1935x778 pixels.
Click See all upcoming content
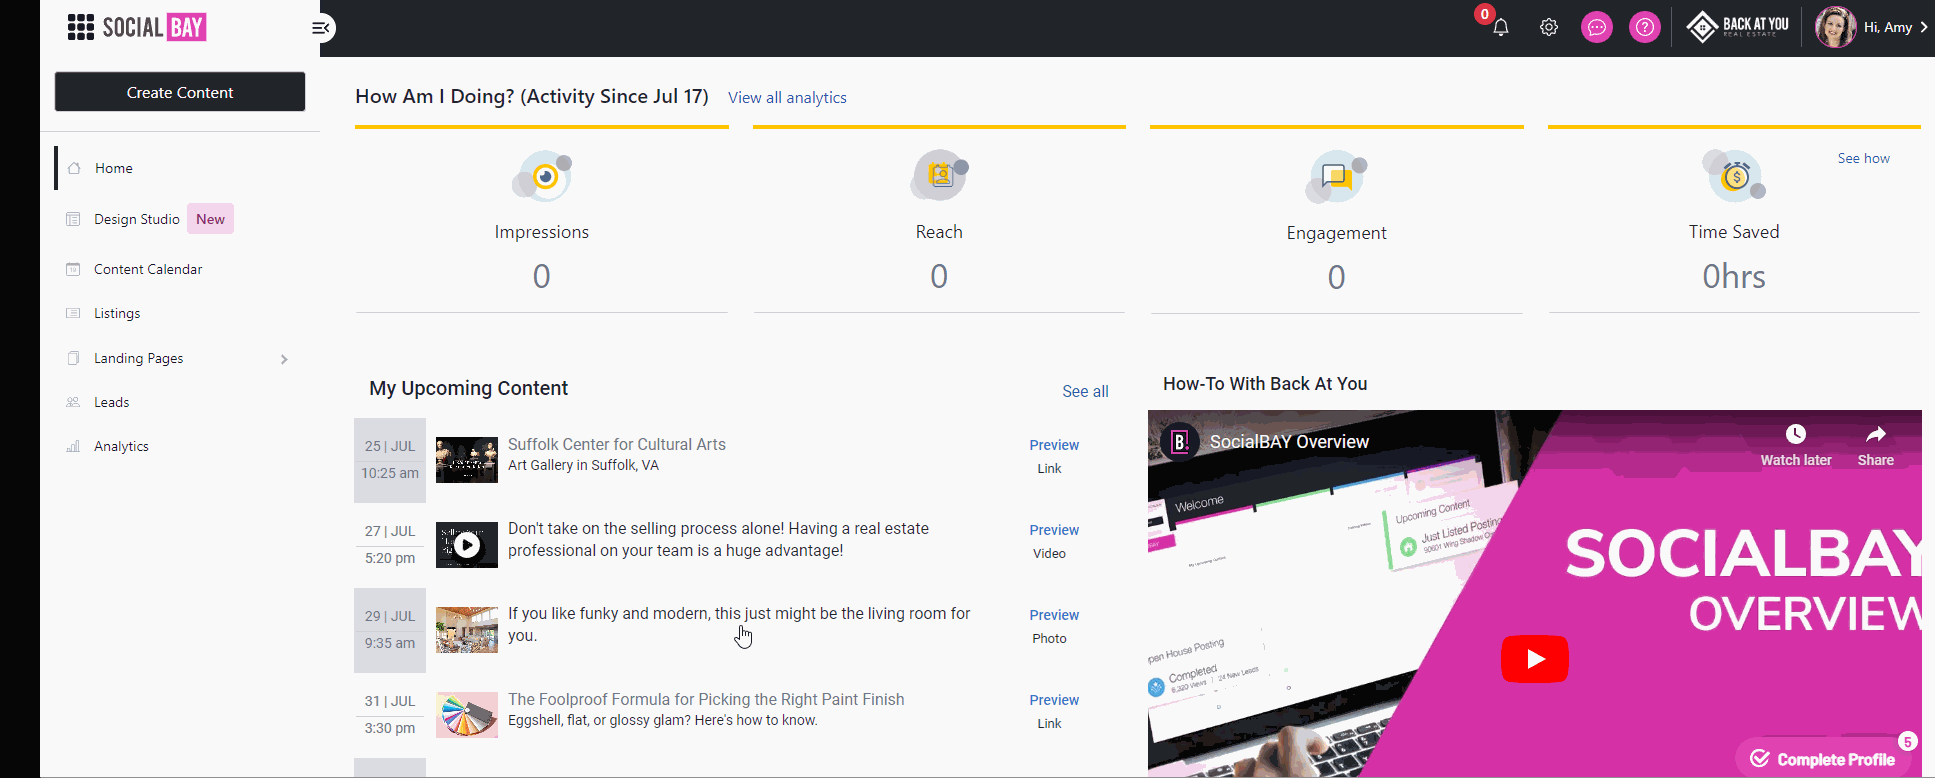(x=1085, y=391)
